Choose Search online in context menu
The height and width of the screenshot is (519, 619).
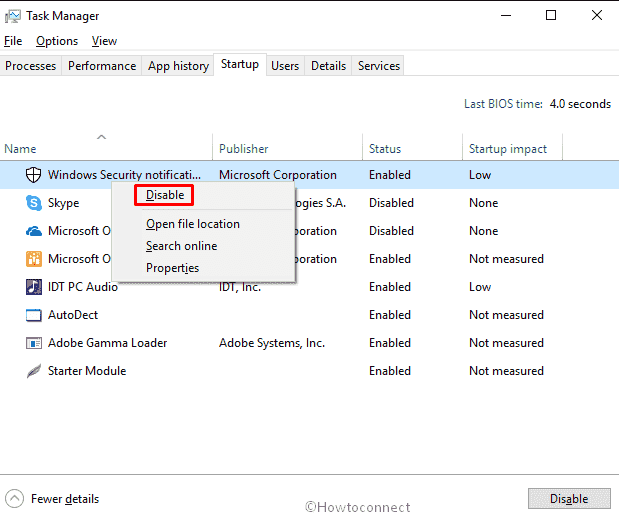(x=182, y=246)
